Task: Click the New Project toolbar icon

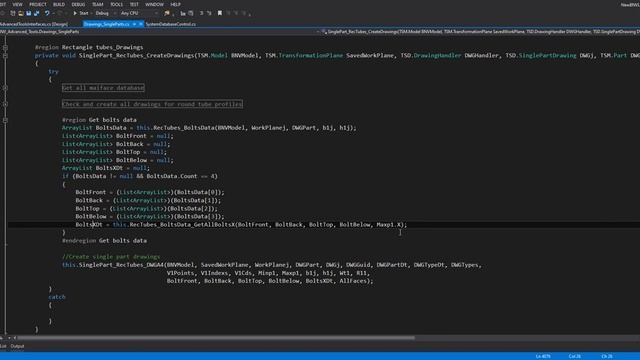Action: 13,13
